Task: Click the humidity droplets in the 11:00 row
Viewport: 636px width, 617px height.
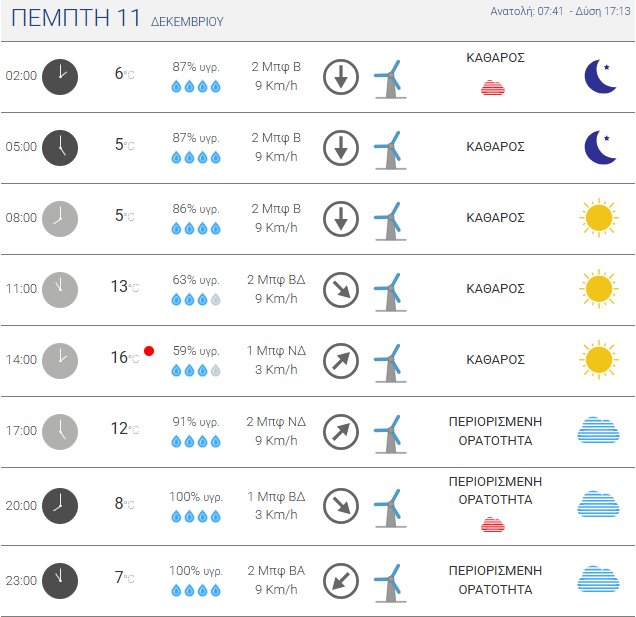Action: pos(196,299)
